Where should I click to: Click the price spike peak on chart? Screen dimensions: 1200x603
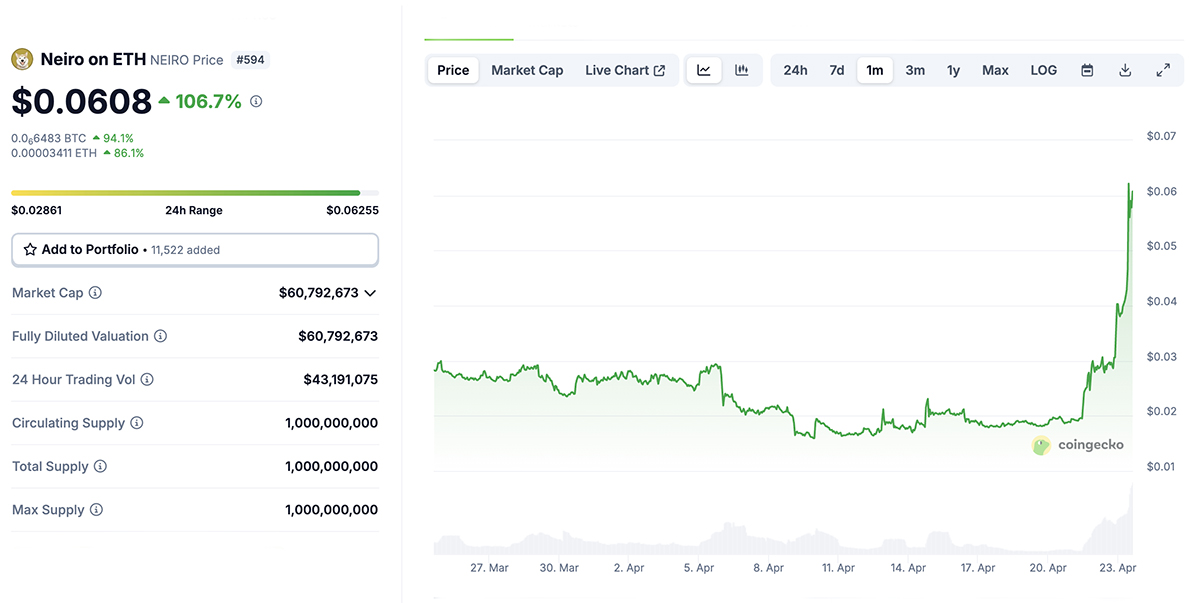click(x=1129, y=185)
